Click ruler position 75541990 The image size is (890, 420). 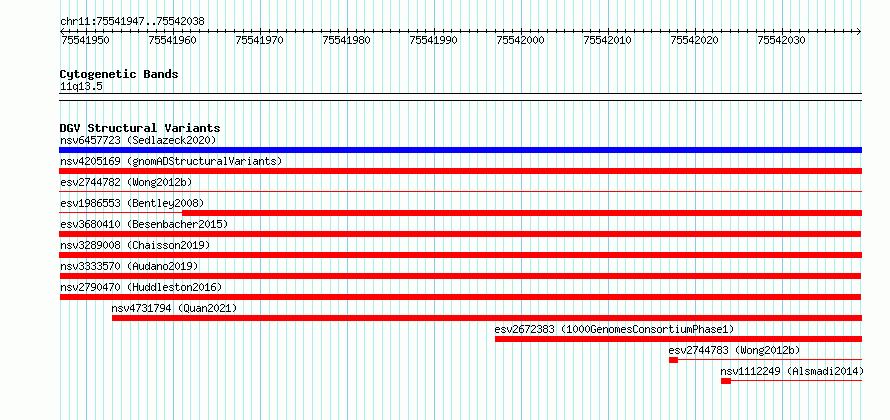coord(434,40)
